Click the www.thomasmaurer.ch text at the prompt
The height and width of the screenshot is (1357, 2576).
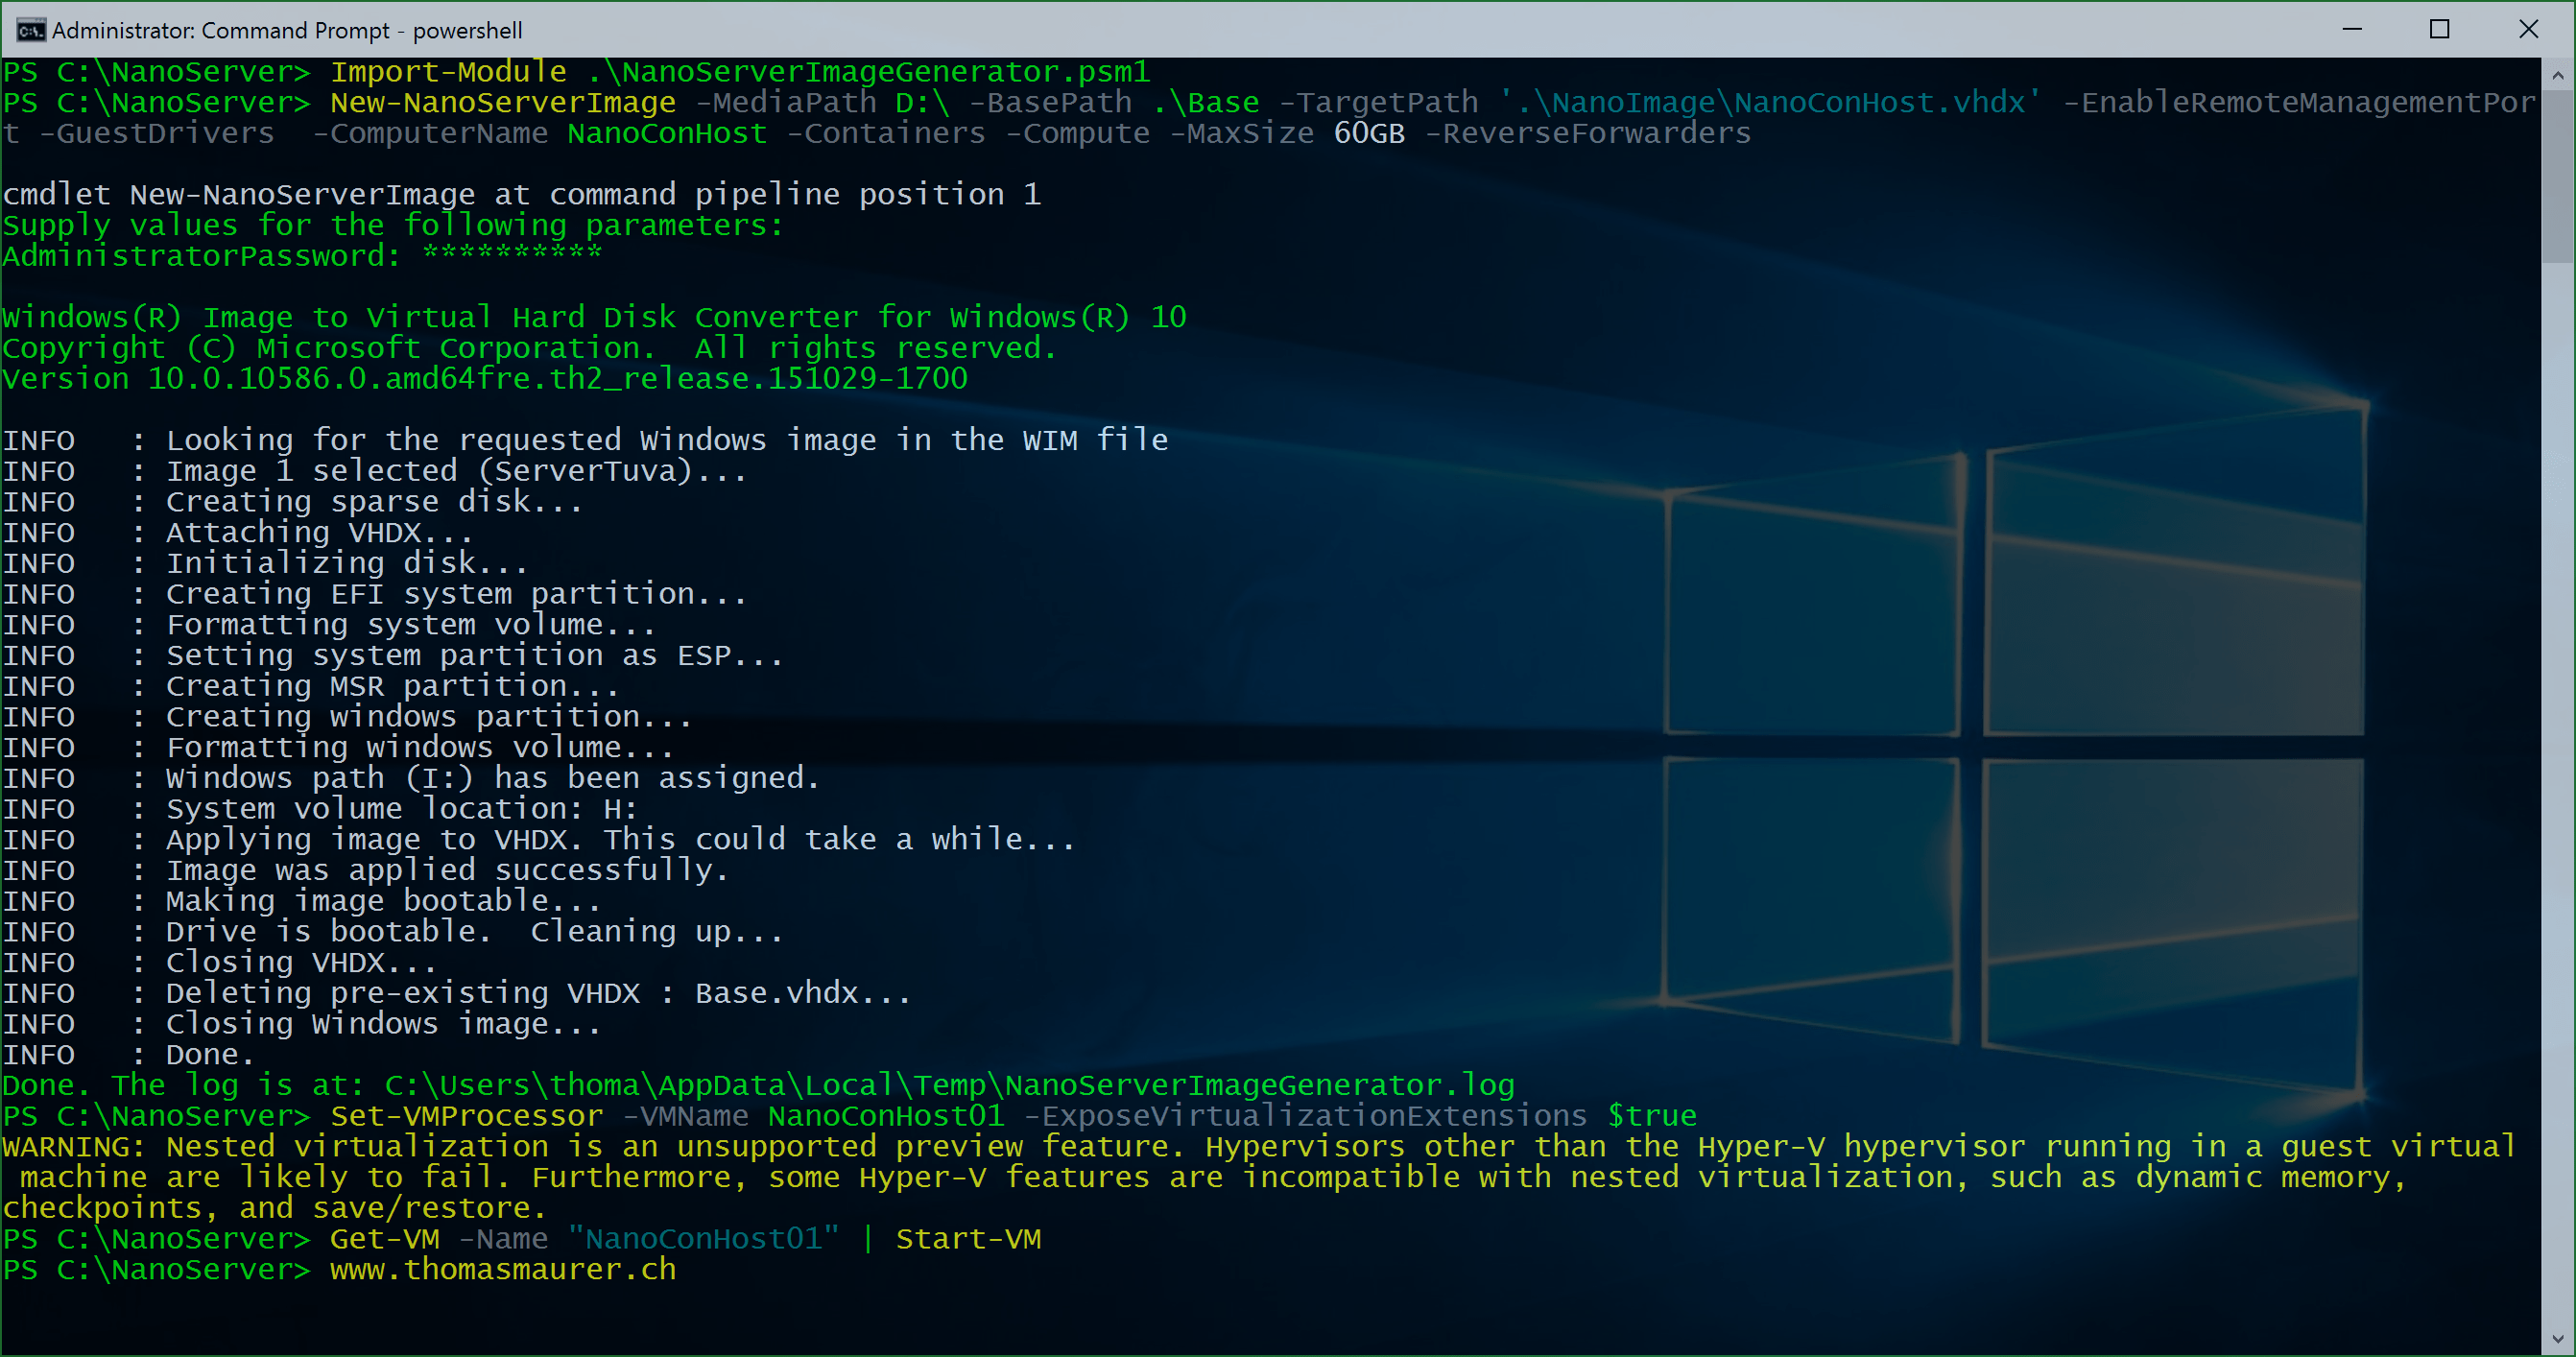pyautogui.click(x=503, y=1269)
